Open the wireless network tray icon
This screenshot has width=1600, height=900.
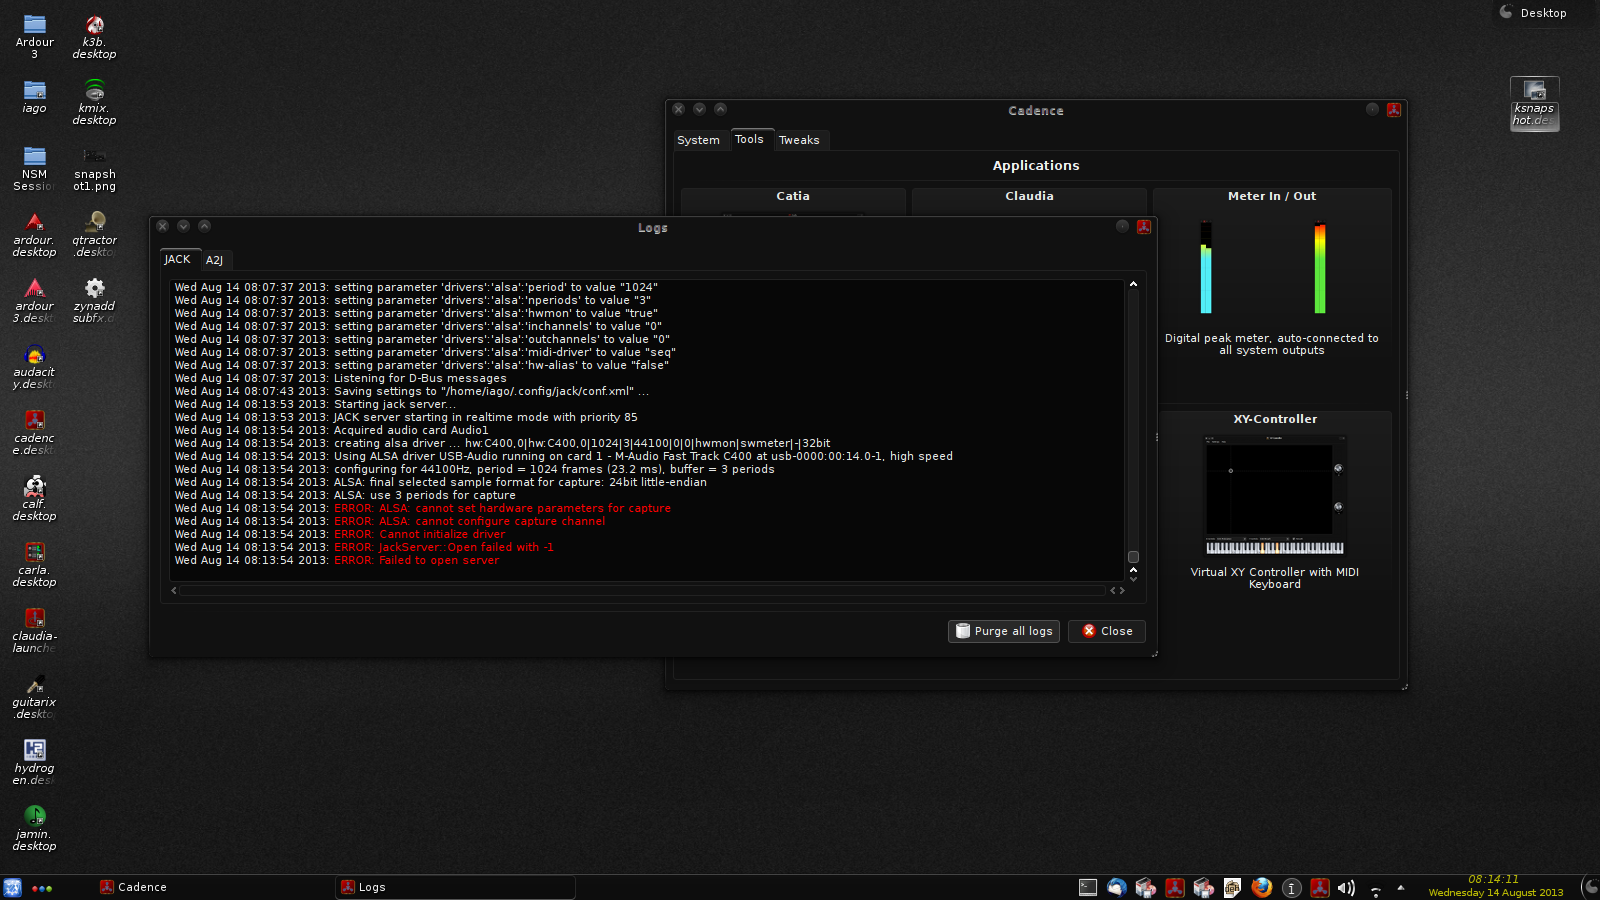[x=1375, y=889]
